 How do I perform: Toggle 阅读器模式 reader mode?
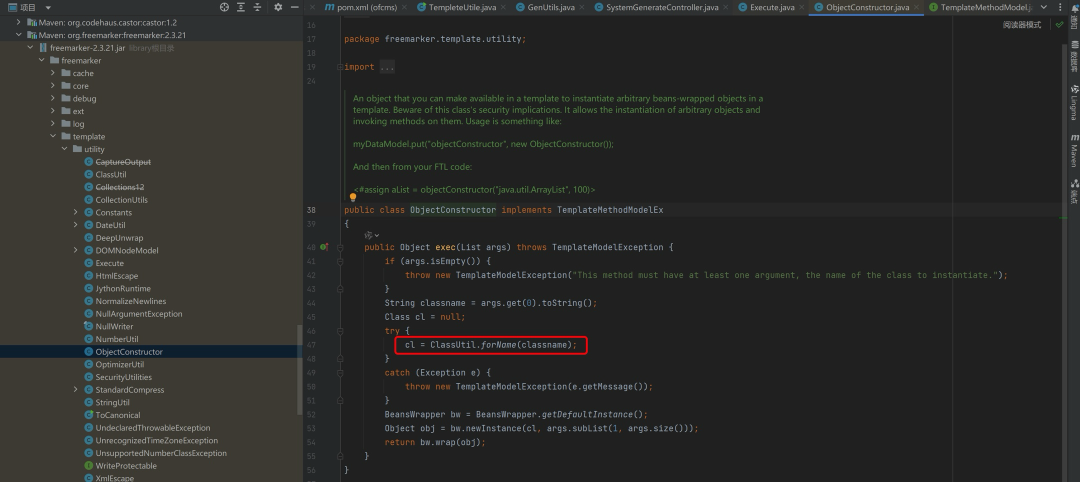point(1021,25)
